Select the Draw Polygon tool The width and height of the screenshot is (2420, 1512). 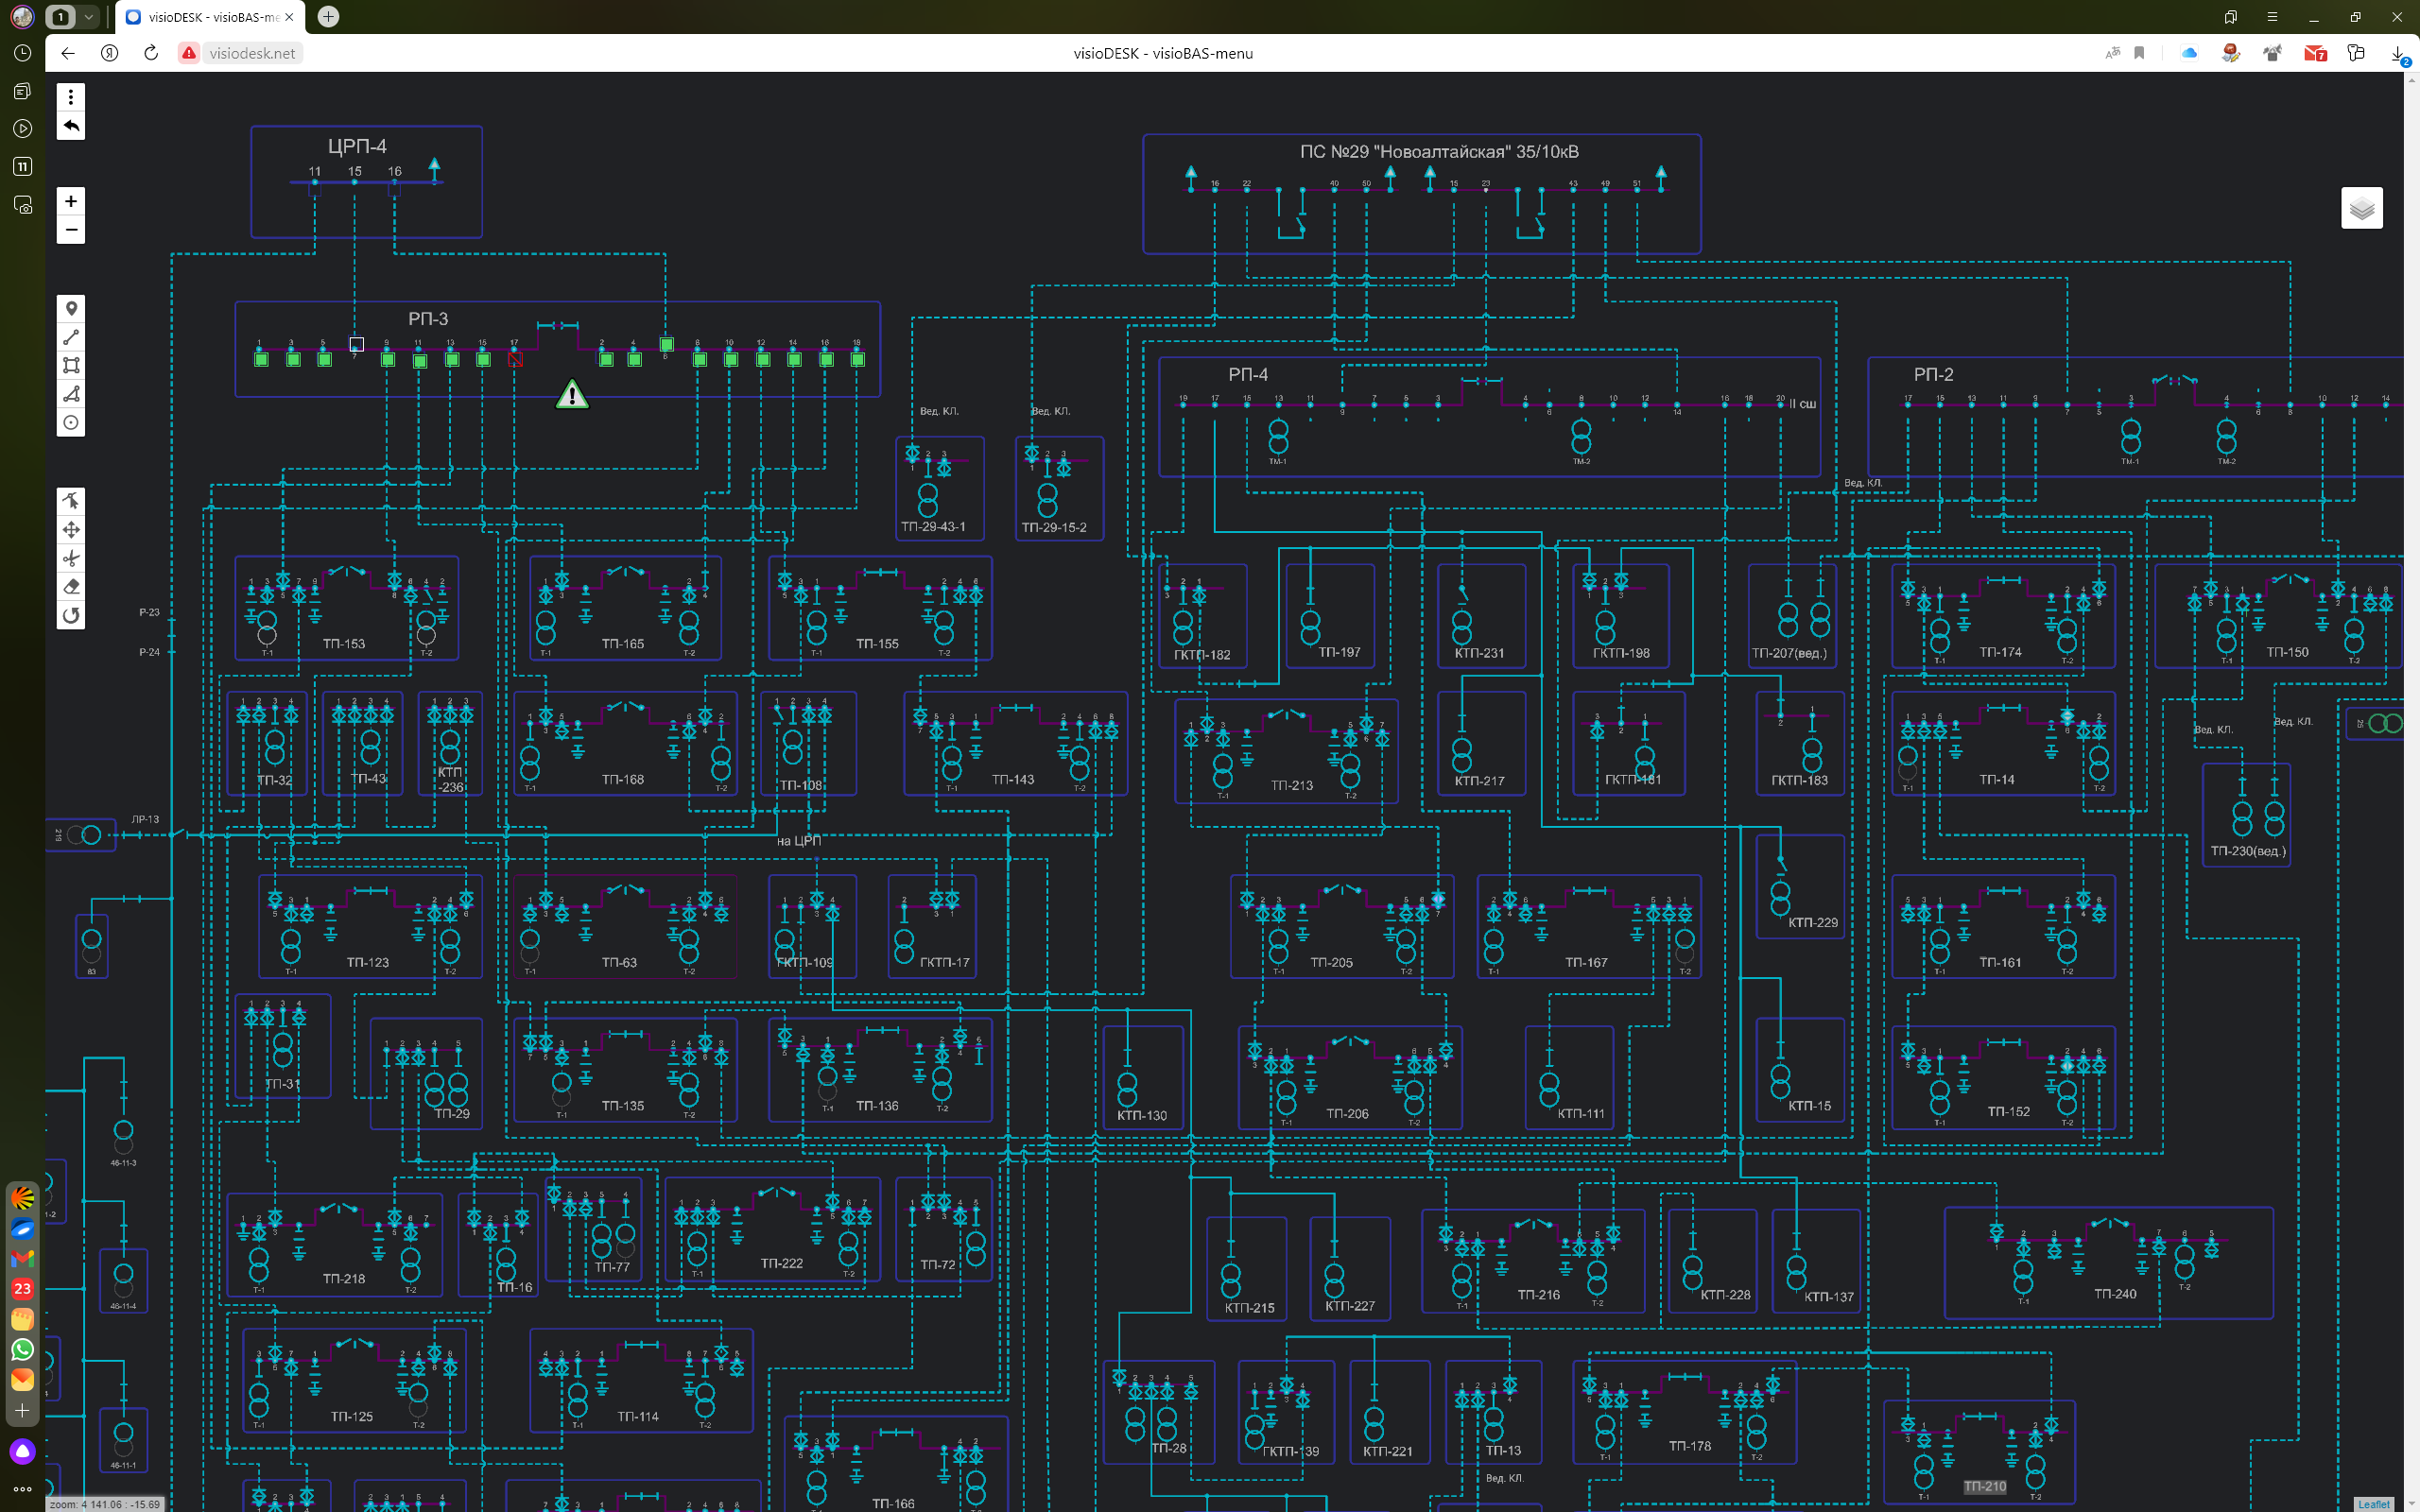click(x=71, y=394)
